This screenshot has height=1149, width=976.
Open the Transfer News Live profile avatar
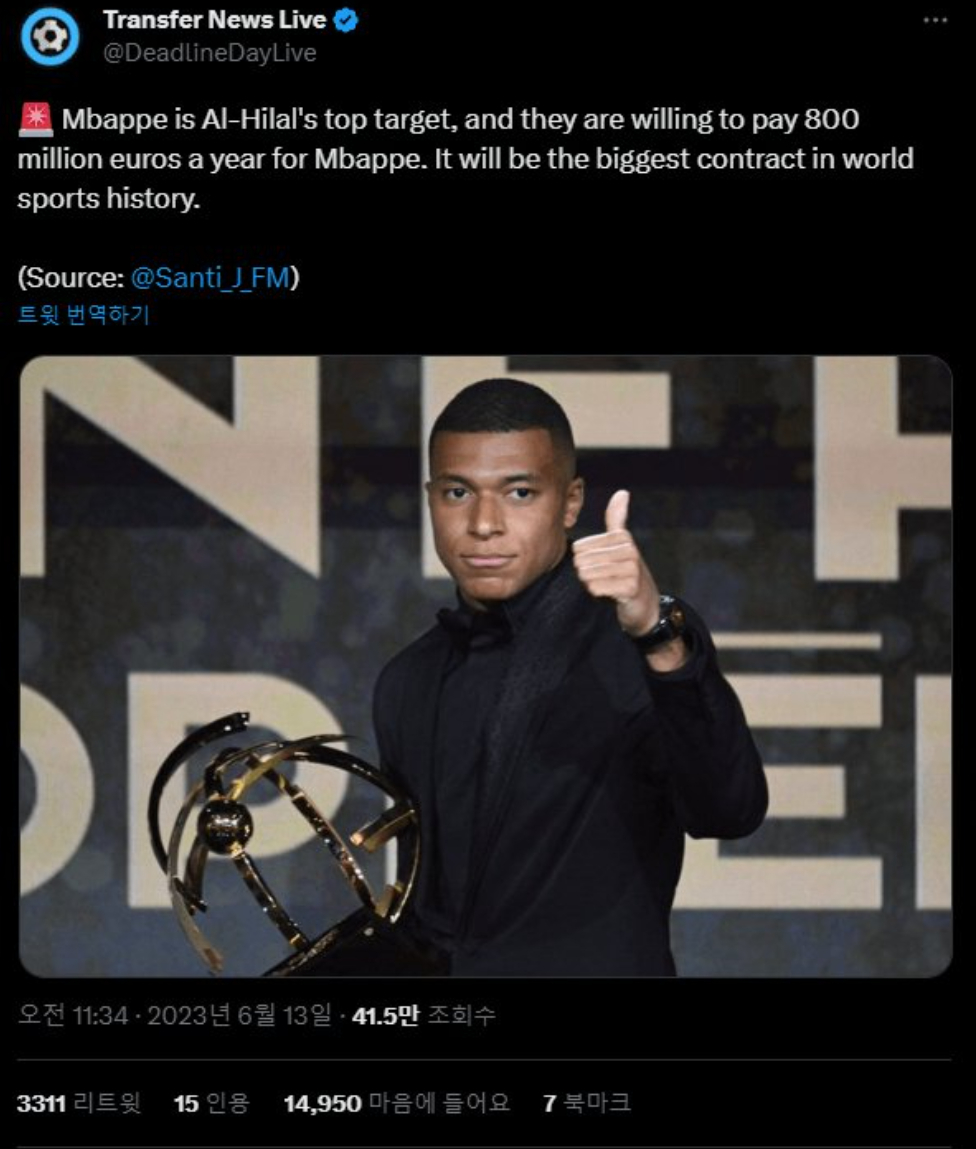click(x=49, y=36)
